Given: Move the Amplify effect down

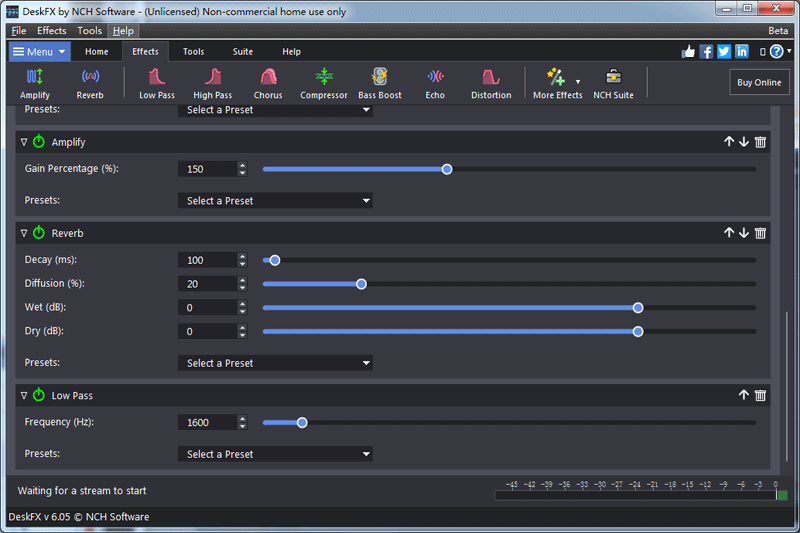Looking at the screenshot, I should [744, 142].
